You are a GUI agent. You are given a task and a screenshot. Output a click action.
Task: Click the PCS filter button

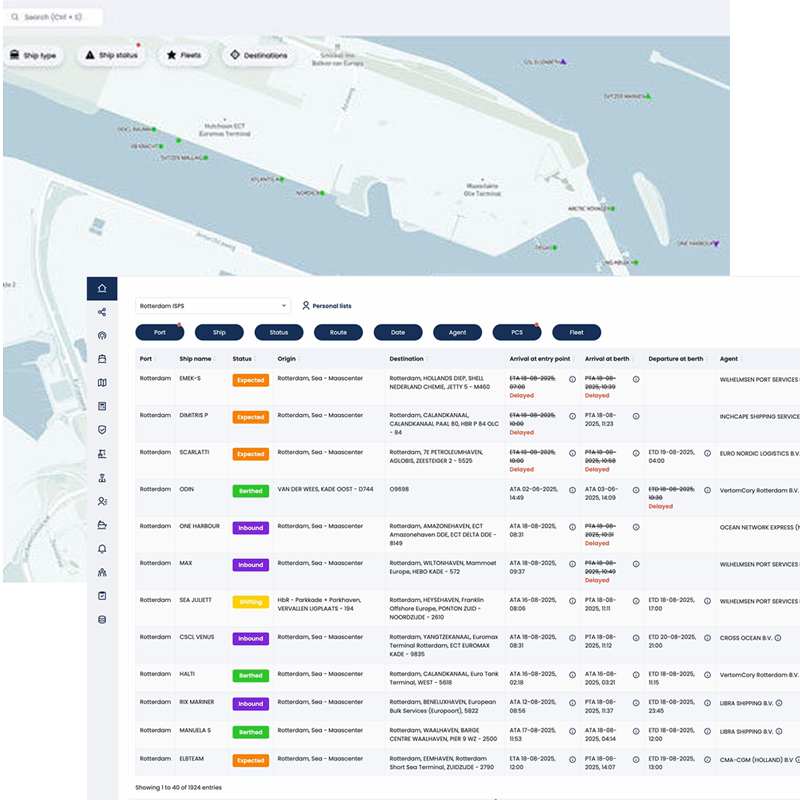click(516, 332)
